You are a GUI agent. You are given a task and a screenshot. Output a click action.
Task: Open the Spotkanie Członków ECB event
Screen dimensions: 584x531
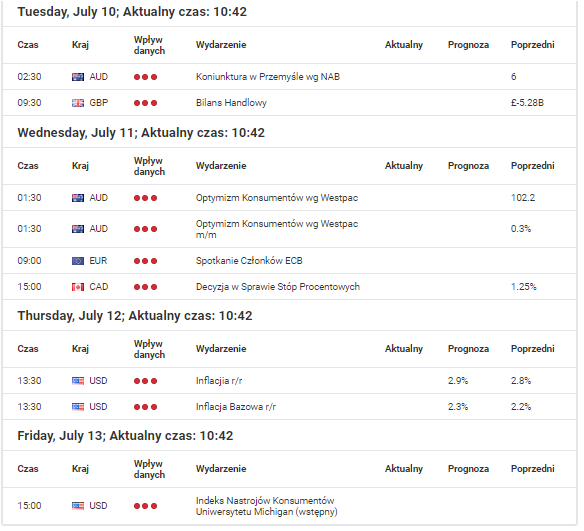click(249, 261)
